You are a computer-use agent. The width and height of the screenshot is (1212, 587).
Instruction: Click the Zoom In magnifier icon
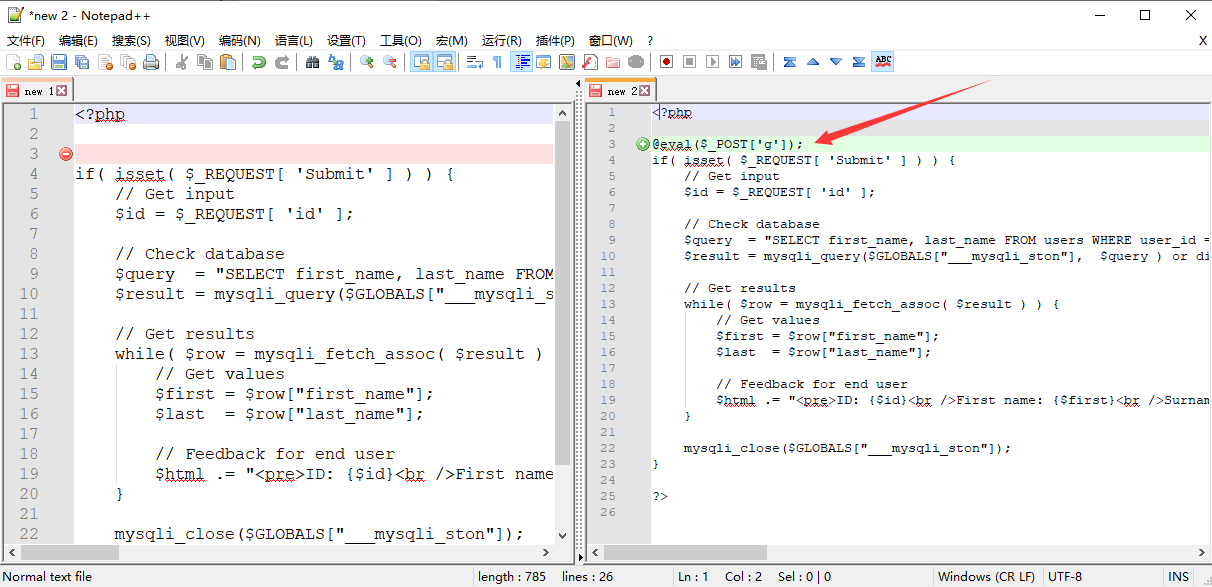367,62
